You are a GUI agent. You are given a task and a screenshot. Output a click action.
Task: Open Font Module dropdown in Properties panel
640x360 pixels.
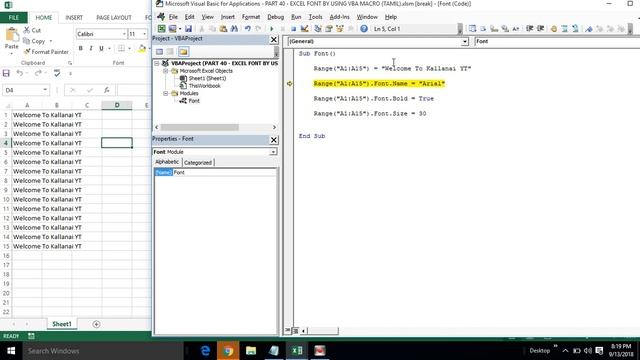point(273,152)
